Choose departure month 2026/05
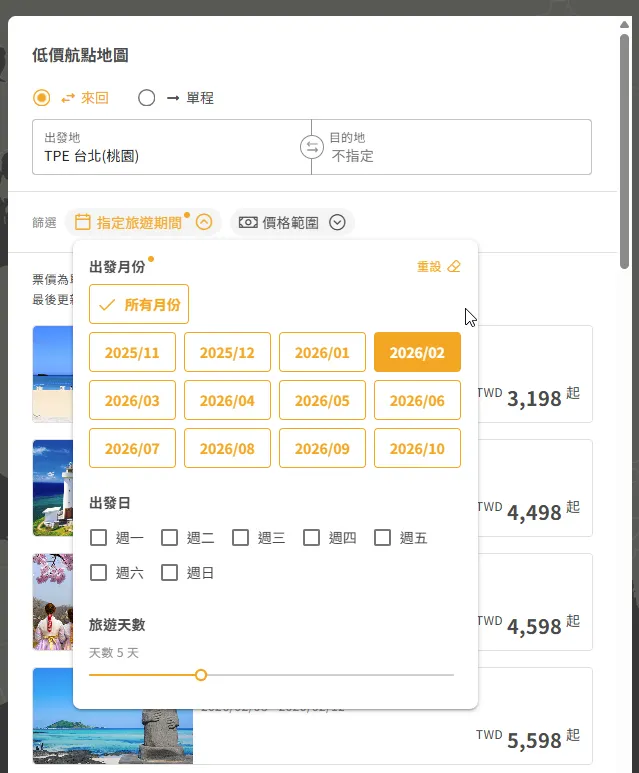This screenshot has width=639, height=773. 322,400
